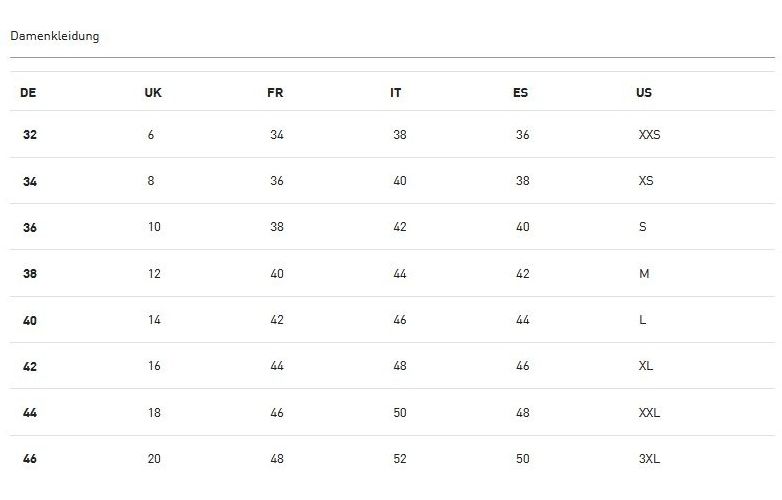Image resolution: width=782 pixels, height=500 pixels.
Task: Click the XXS size cell
Action: tap(649, 135)
